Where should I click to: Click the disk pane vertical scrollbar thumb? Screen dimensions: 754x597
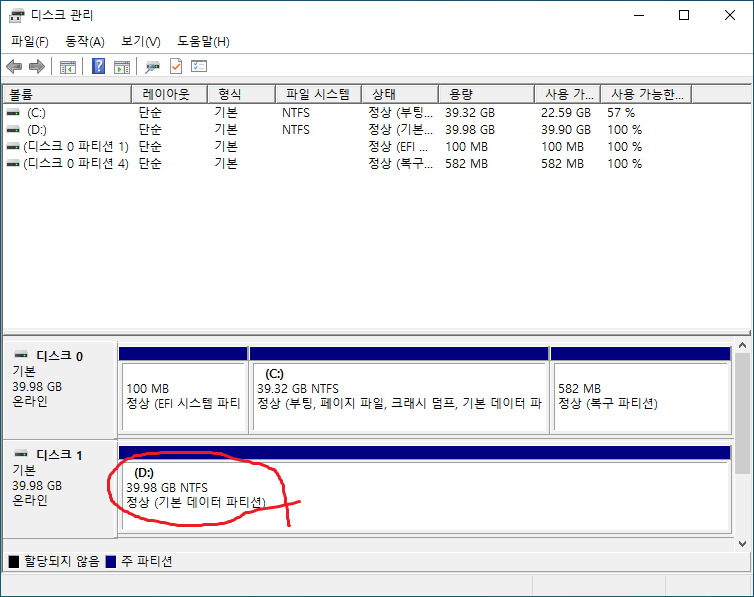[x=742, y=413]
